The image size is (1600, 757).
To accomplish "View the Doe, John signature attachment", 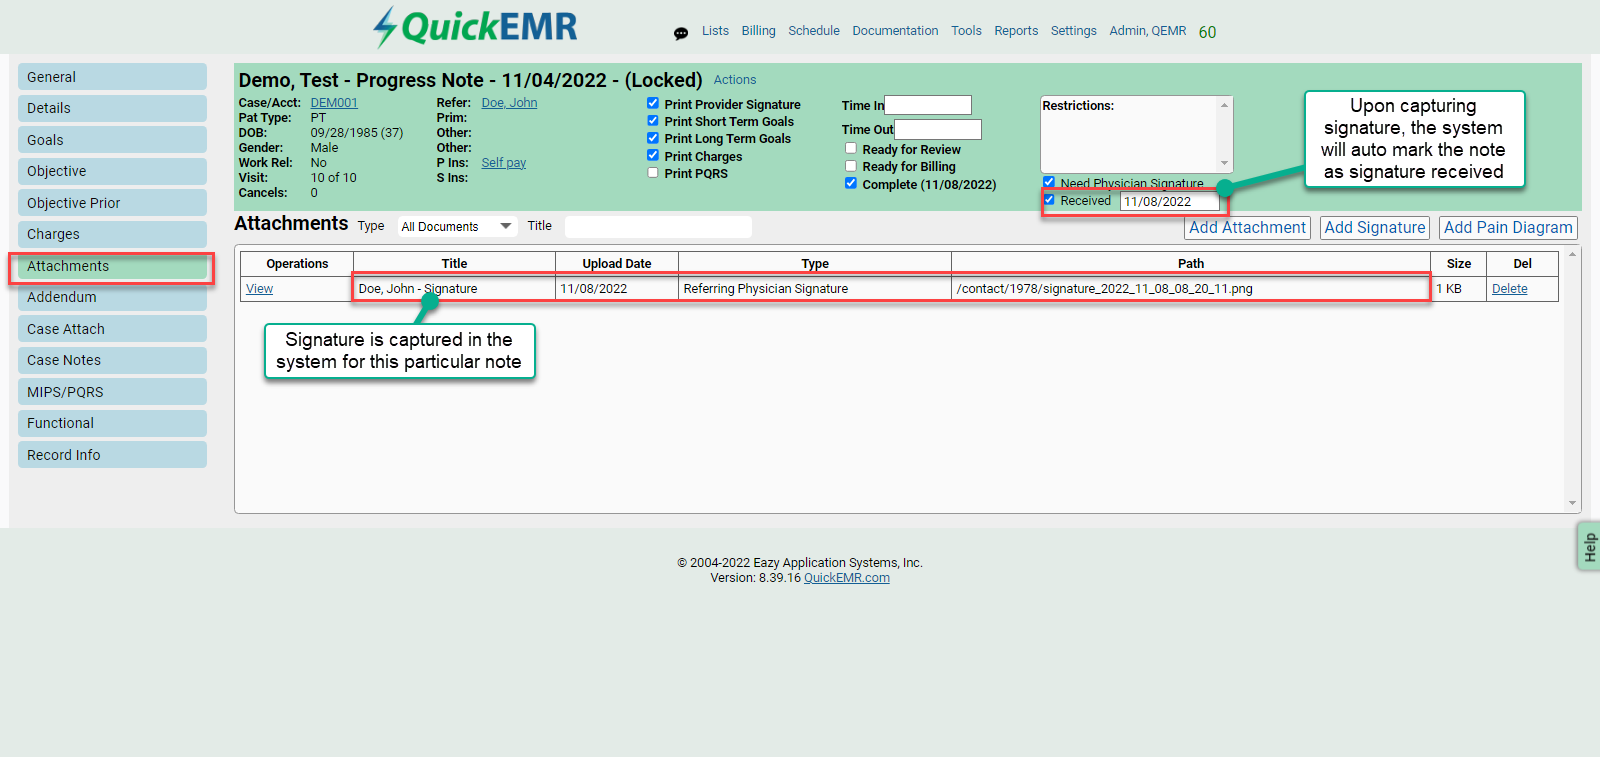I will pyautogui.click(x=259, y=289).
